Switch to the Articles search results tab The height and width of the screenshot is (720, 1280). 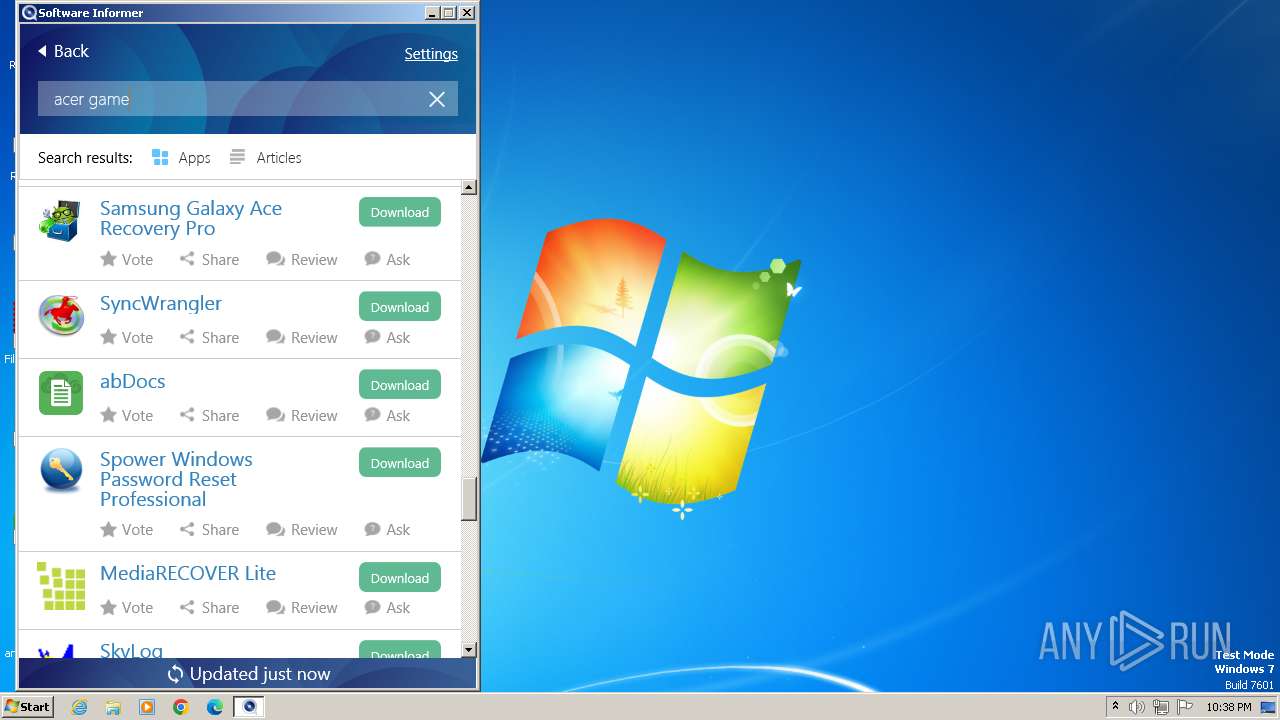(x=265, y=157)
